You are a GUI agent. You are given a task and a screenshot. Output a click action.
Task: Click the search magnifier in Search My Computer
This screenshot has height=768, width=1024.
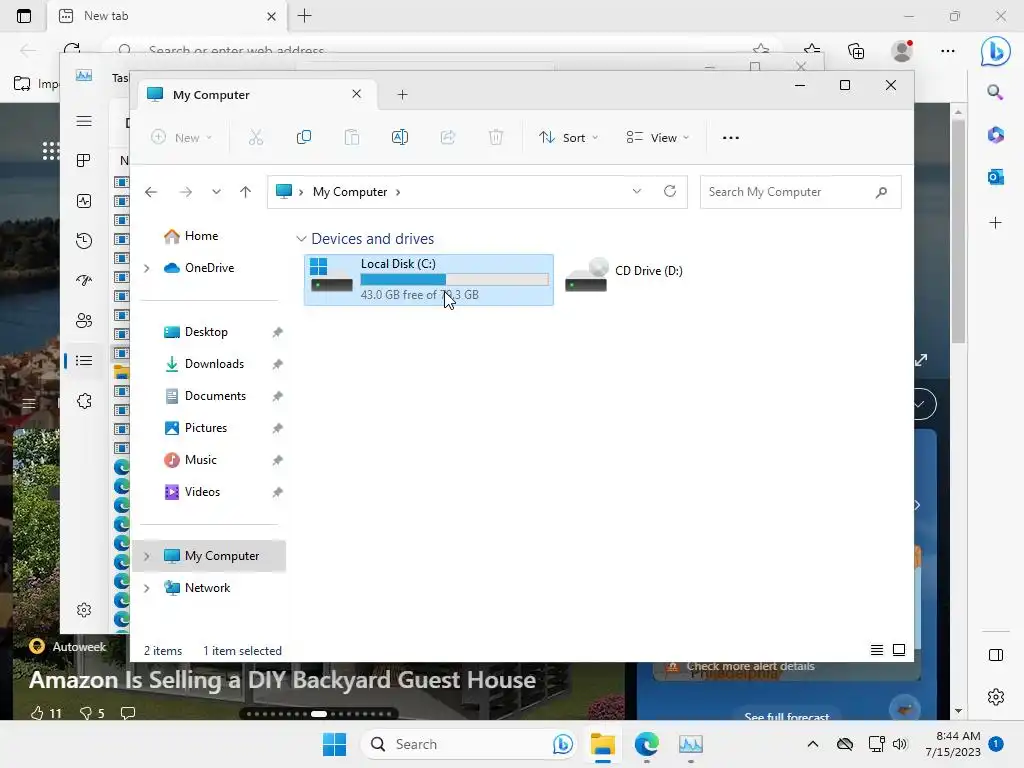pyautogui.click(x=881, y=192)
